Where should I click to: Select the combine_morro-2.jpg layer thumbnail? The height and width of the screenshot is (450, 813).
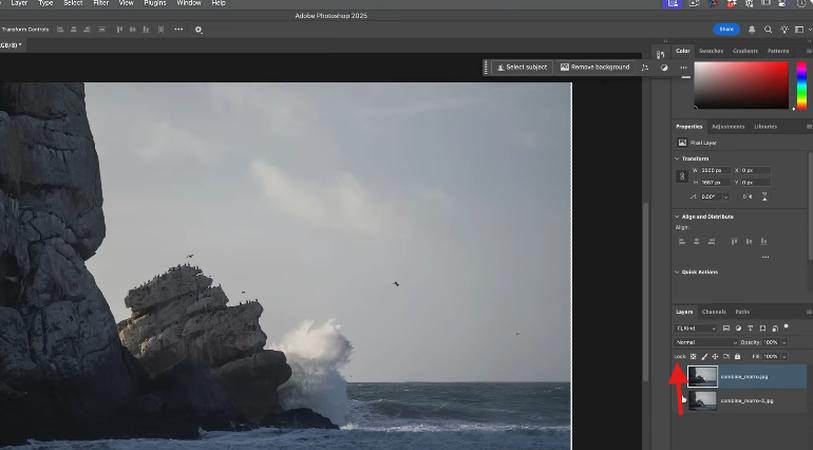point(703,401)
